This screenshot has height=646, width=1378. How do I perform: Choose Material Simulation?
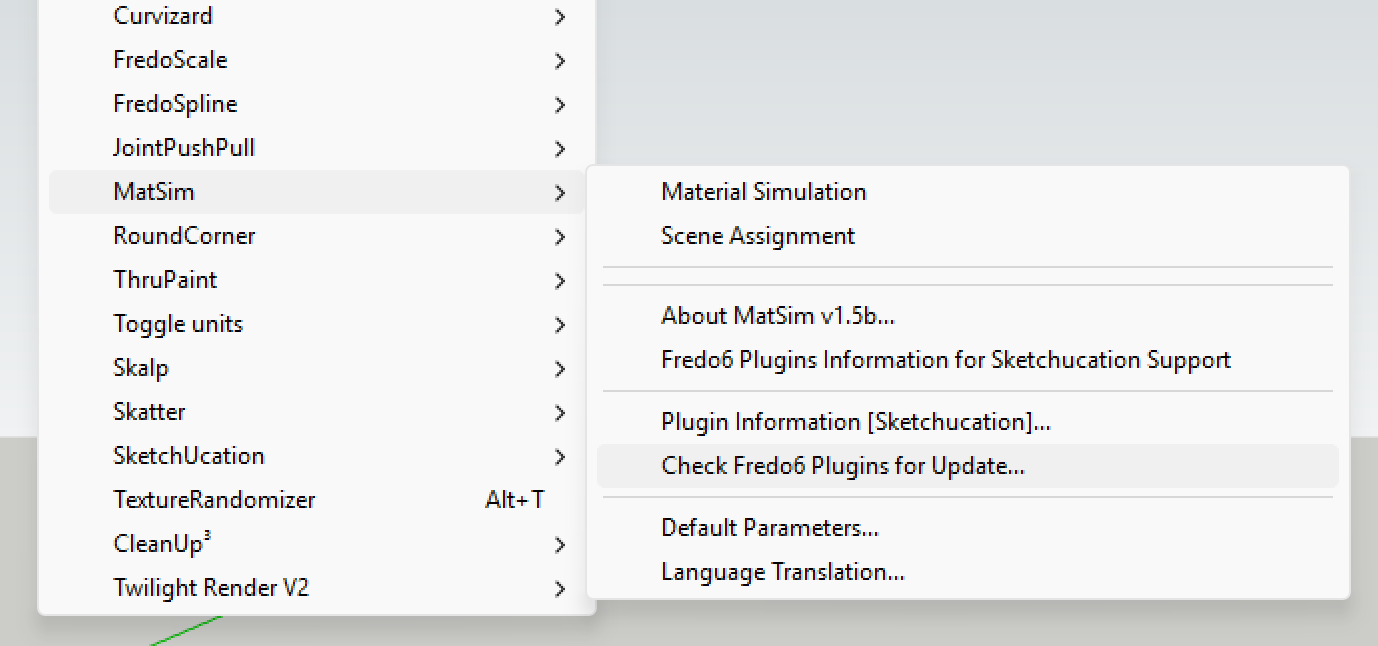pyautogui.click(x=763, y=192)
